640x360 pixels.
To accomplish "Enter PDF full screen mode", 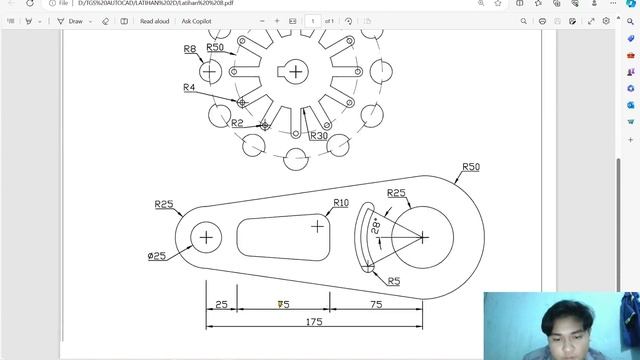I will point(591,21).
